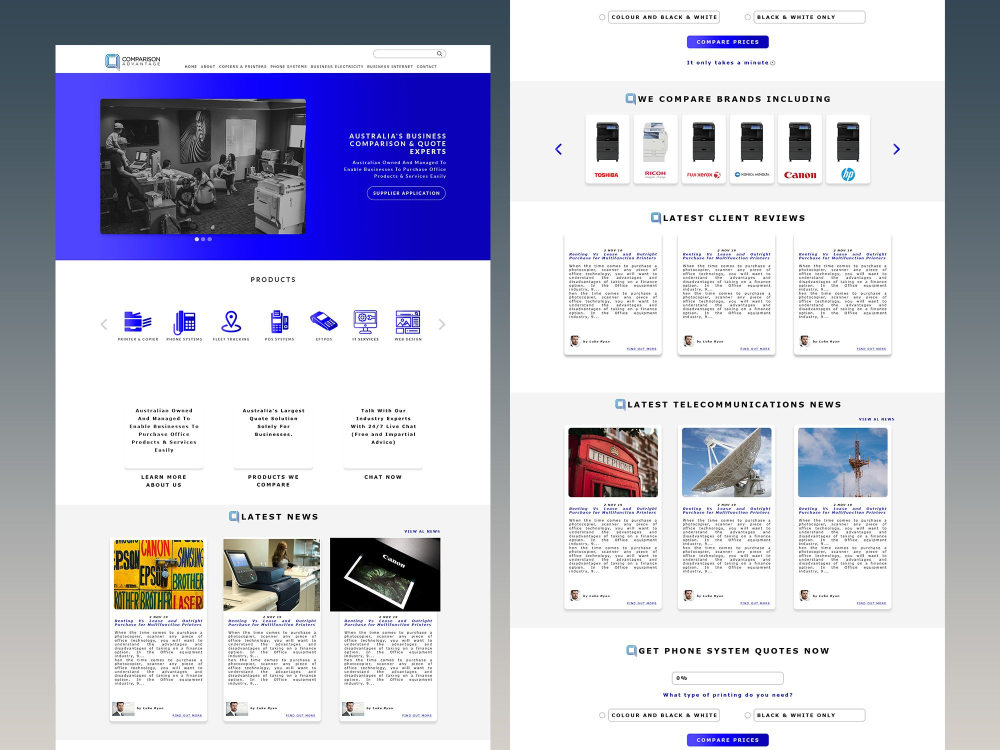Viewport: 1000px width, 750px height.
Task: Click the Comparison Advantage logo
Action: 133,61
